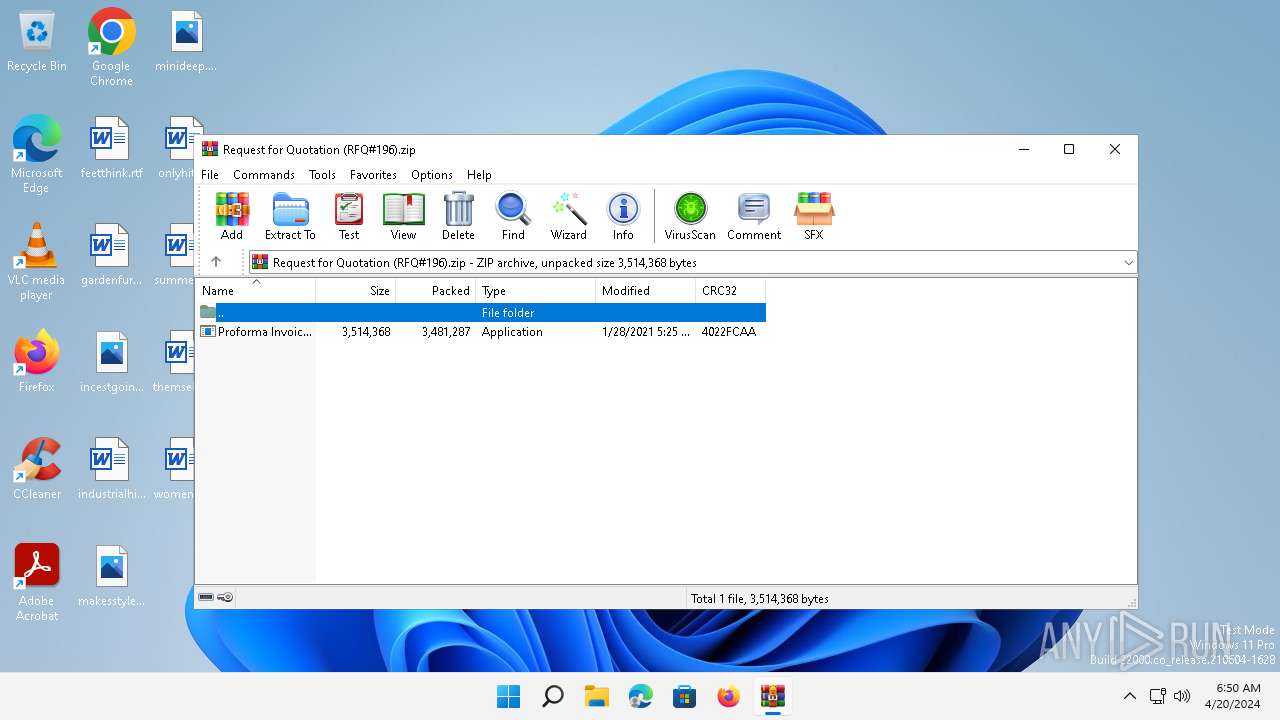Open the Help menu
The width and height of the screenshot is (1280, 720).
(x=479, y=174)
